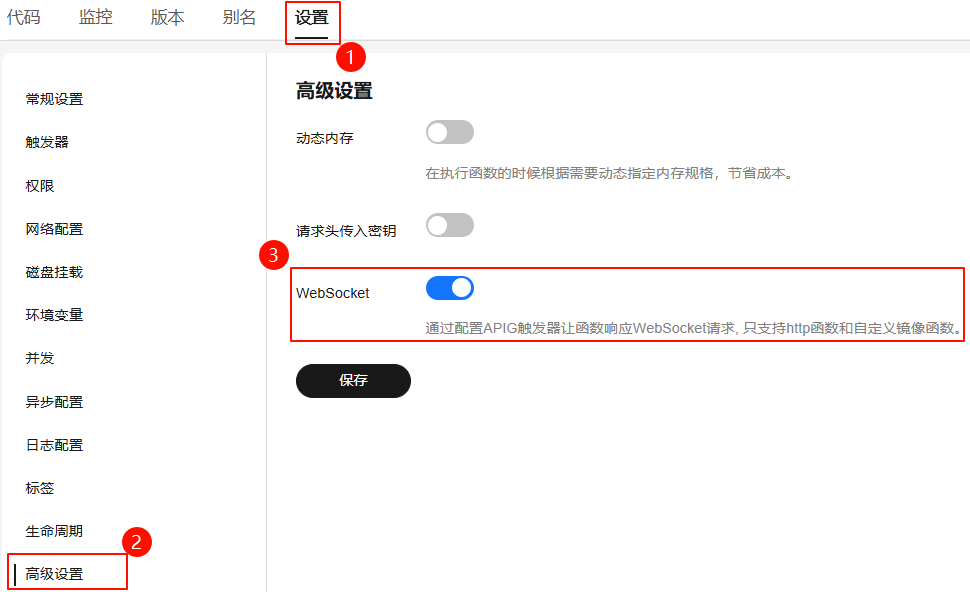Image resolution: width=970 pixels, height=592 pixels.
Task: Turn on 请求头传入密钥 toggle
Action: coord(449,225)
